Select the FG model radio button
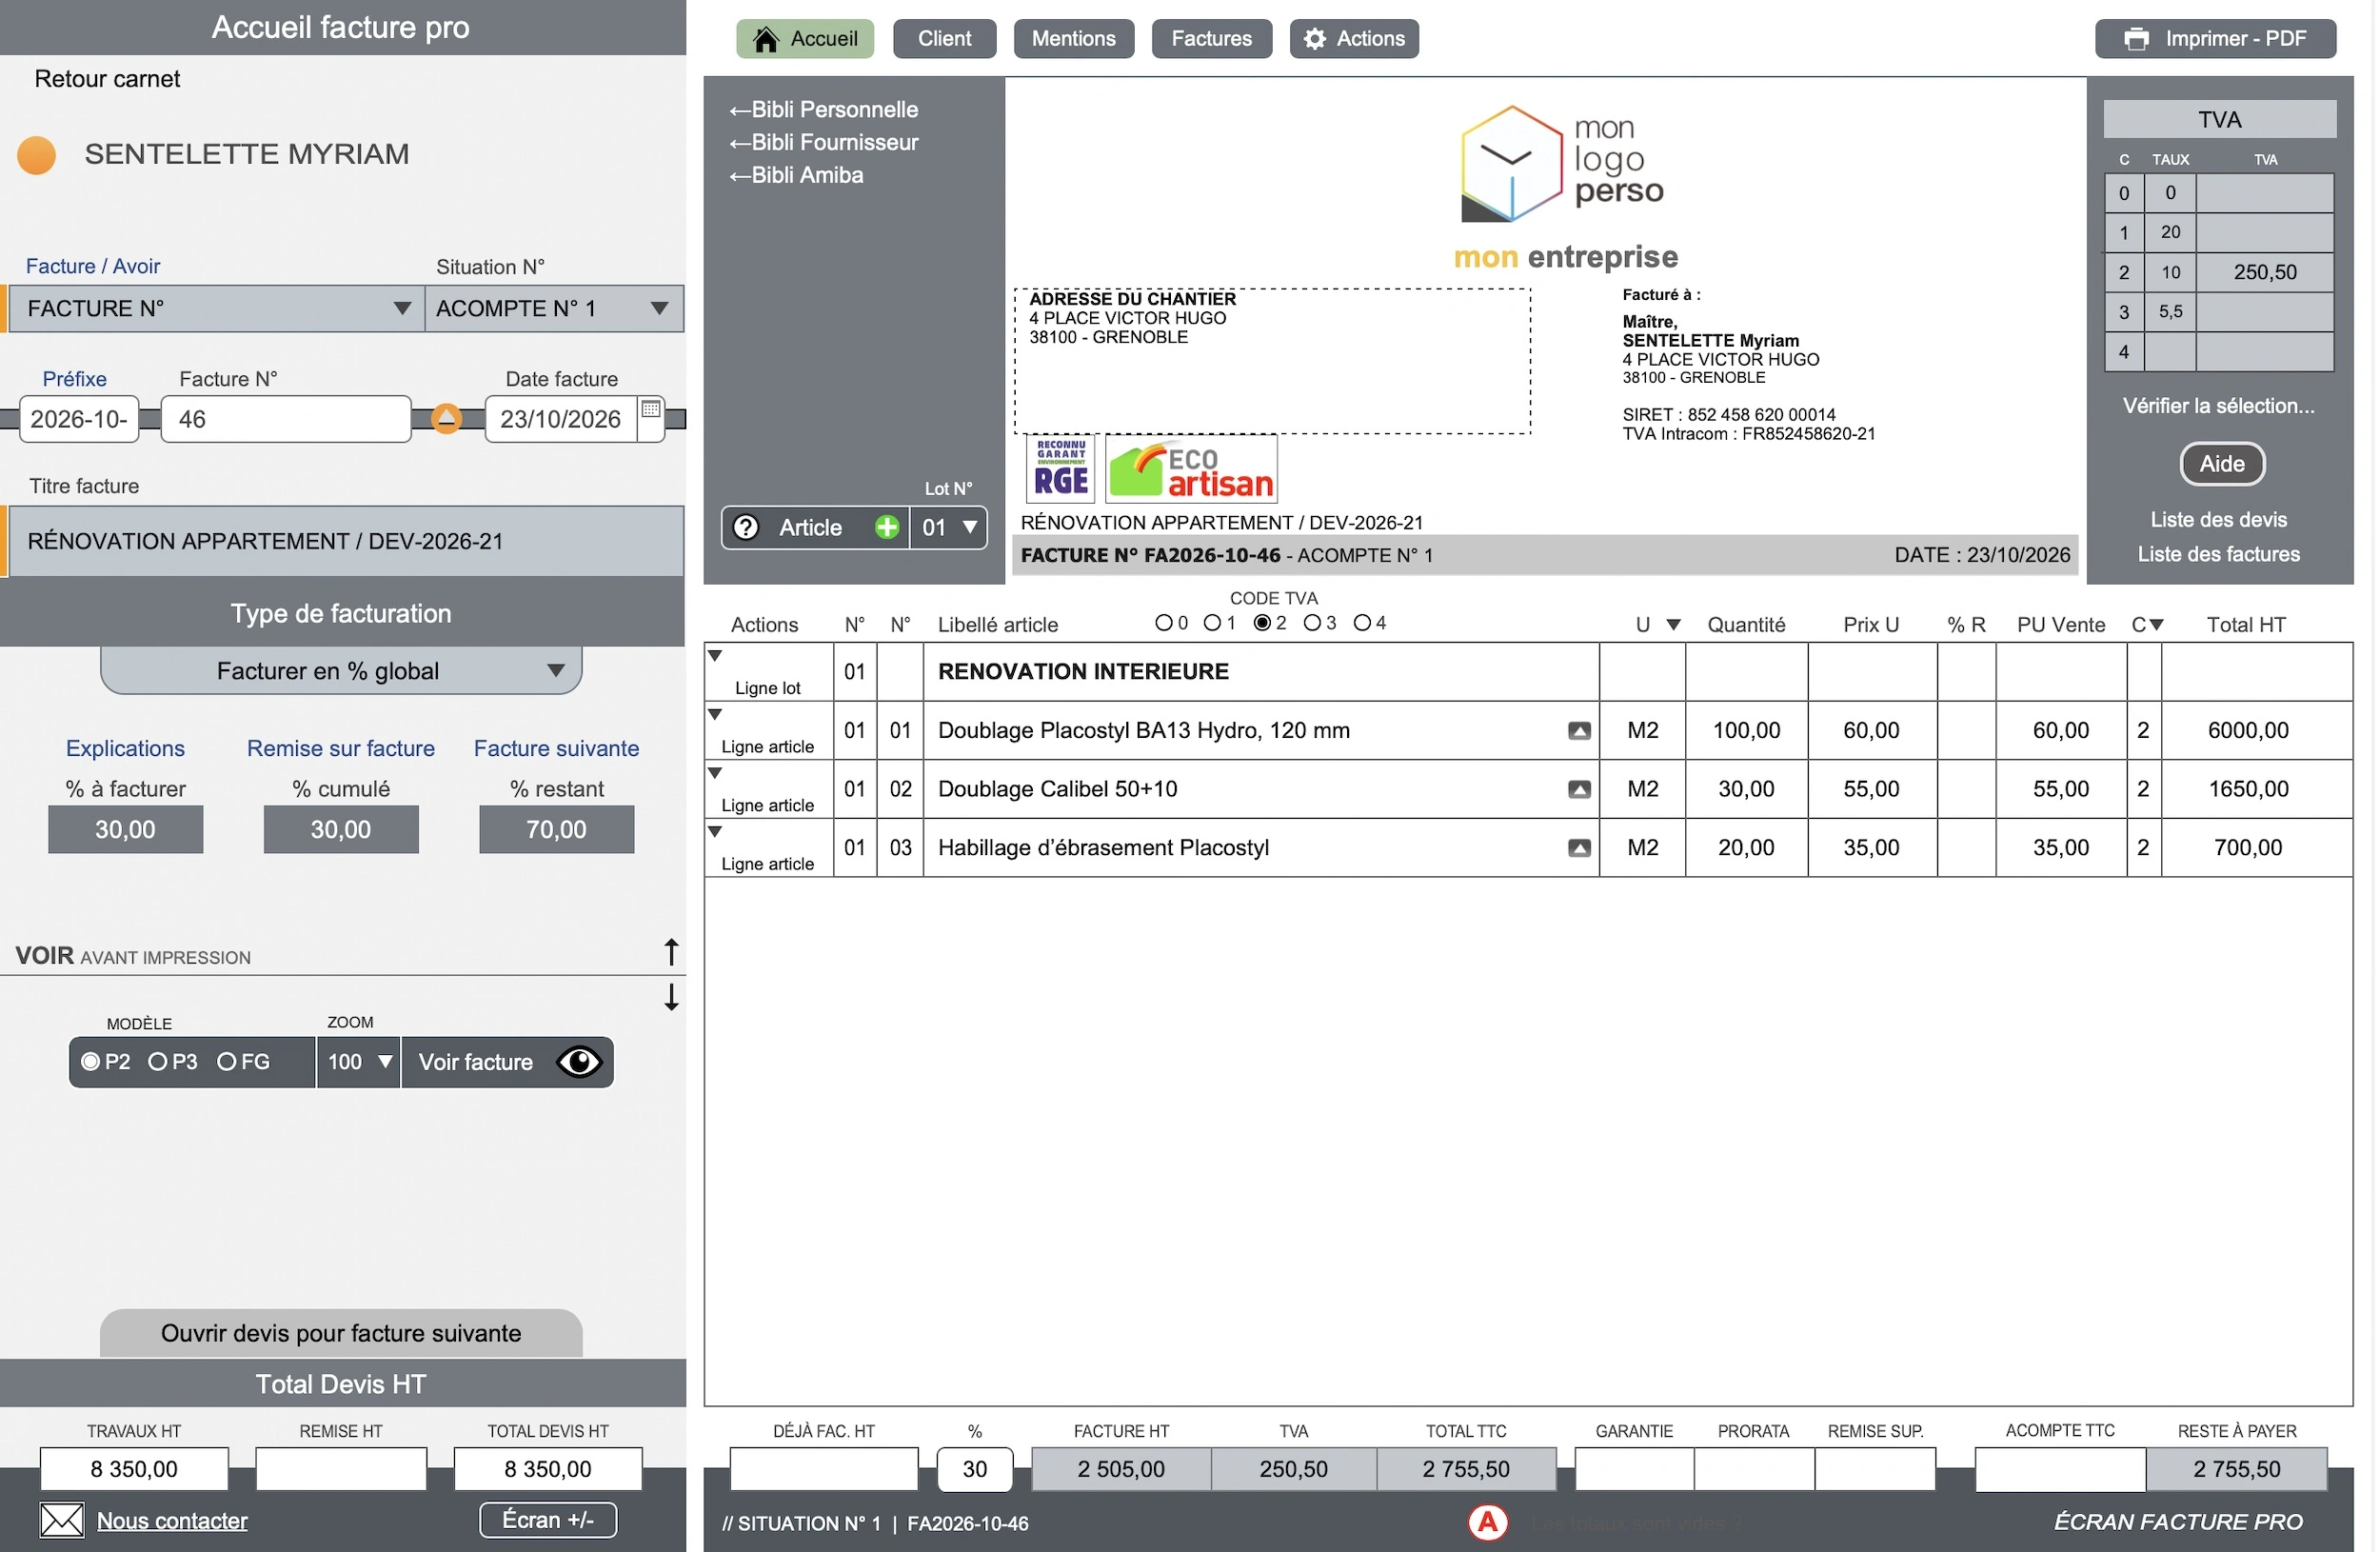 coord(227,1062)
